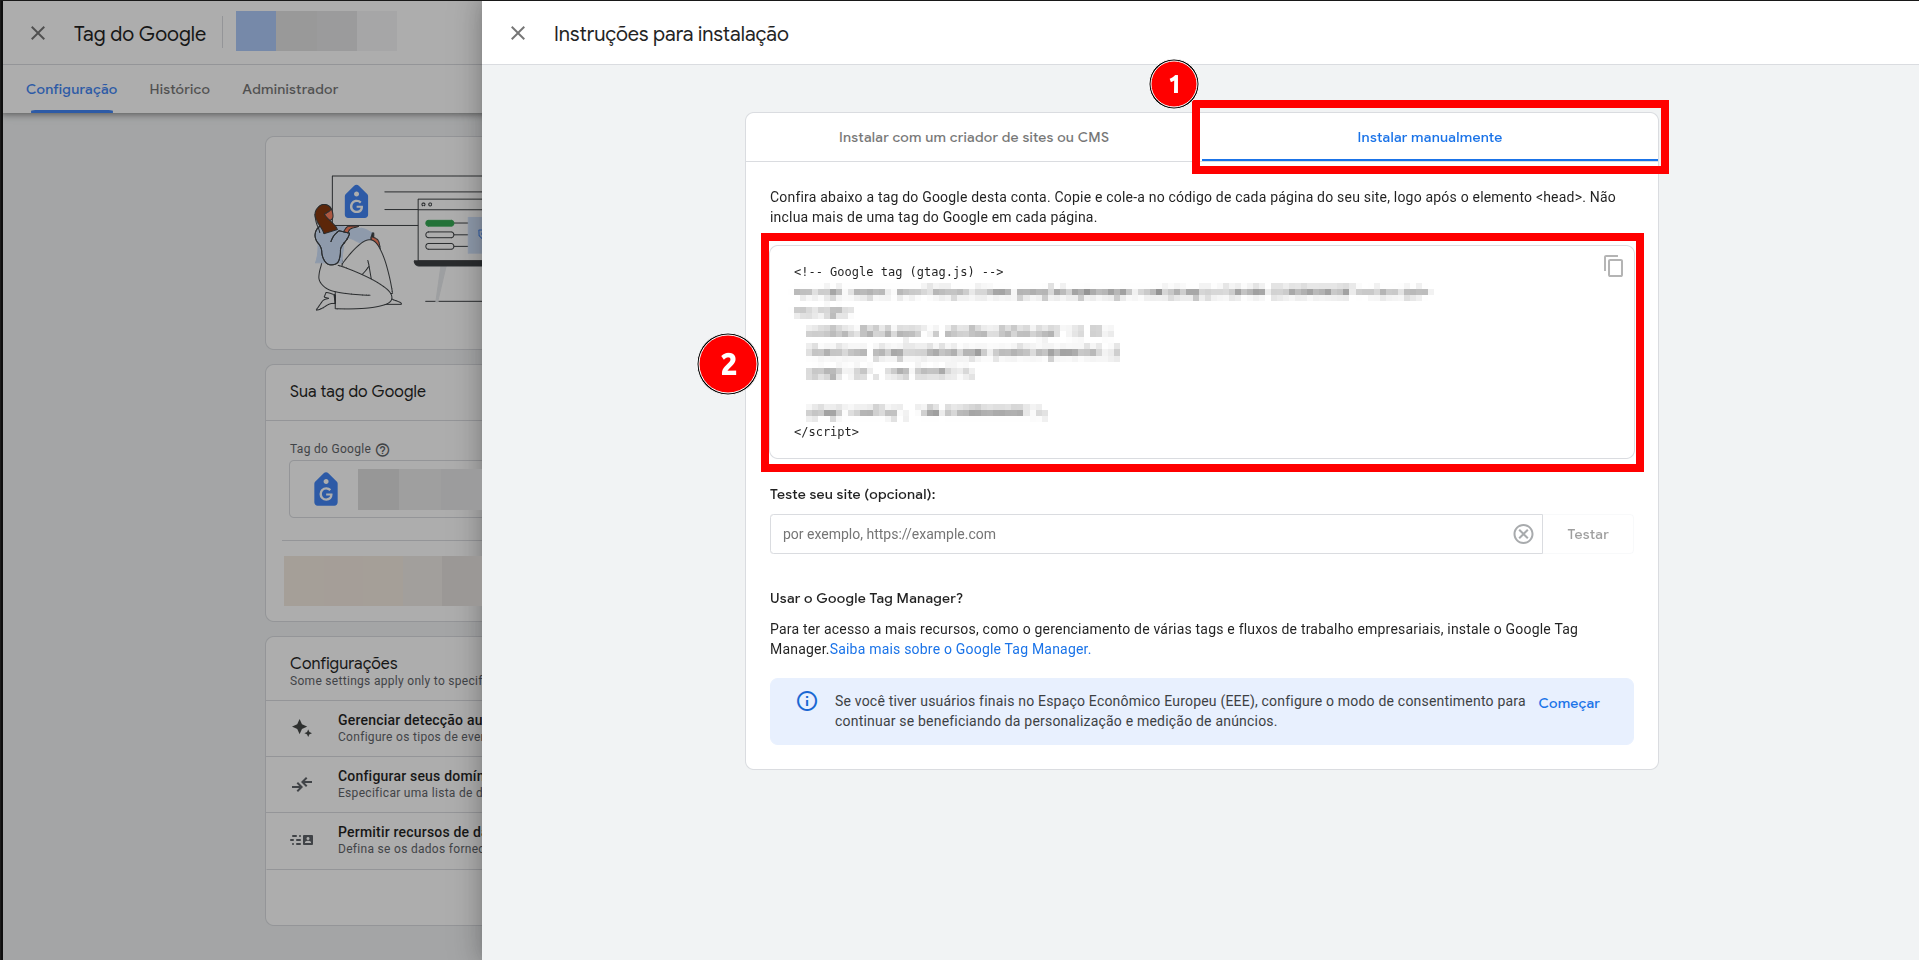This screenshot has height=960, width=1919.
Task: Click the illustration thumbnail in background page
Action: [x=397, y=243]
